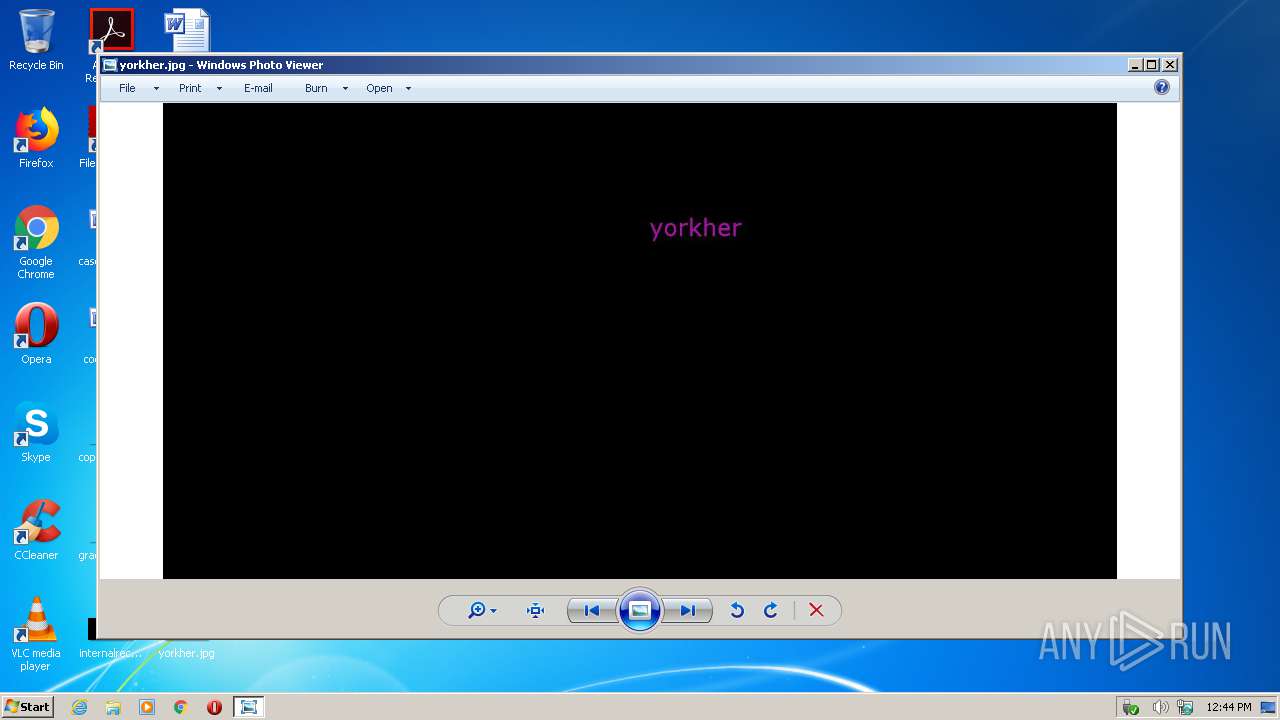Open the zoom magnifier control
This screenshot has width=1280, height=720.
click(x=477, y=611)
